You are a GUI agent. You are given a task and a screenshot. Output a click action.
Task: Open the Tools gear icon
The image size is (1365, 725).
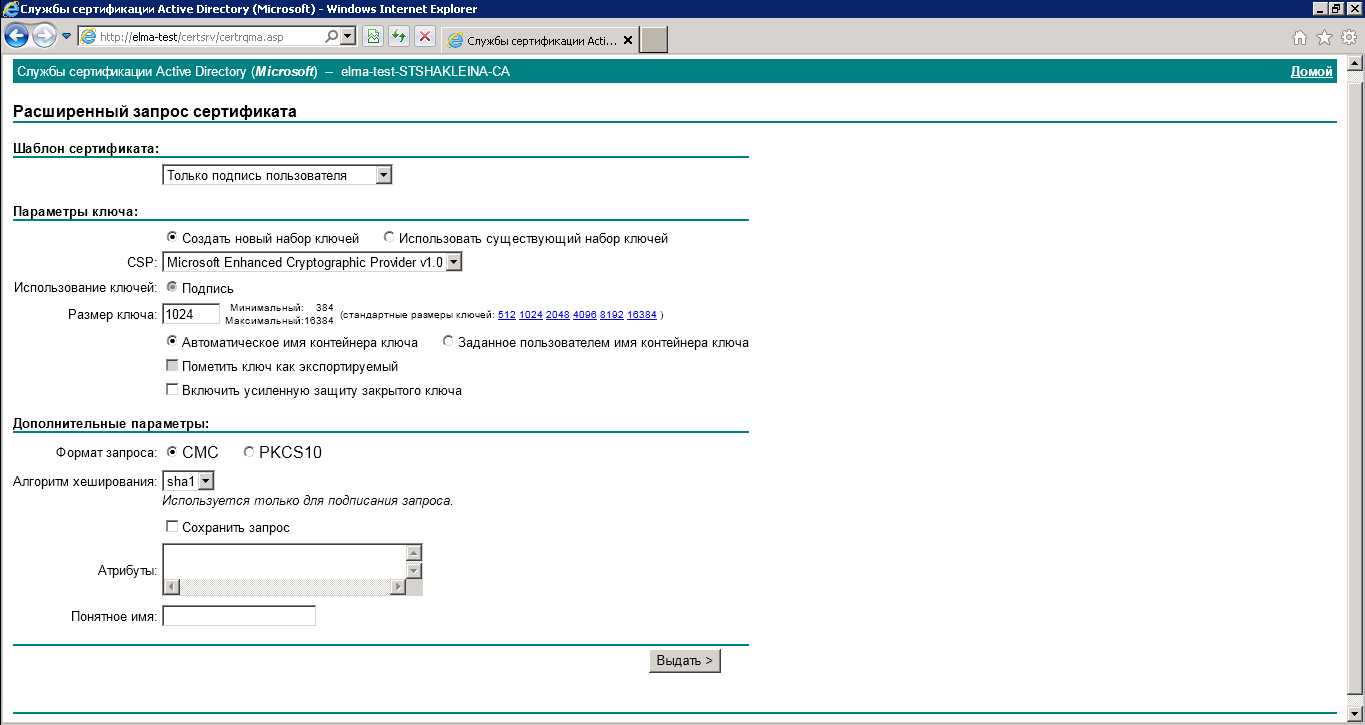point(1348,38)
